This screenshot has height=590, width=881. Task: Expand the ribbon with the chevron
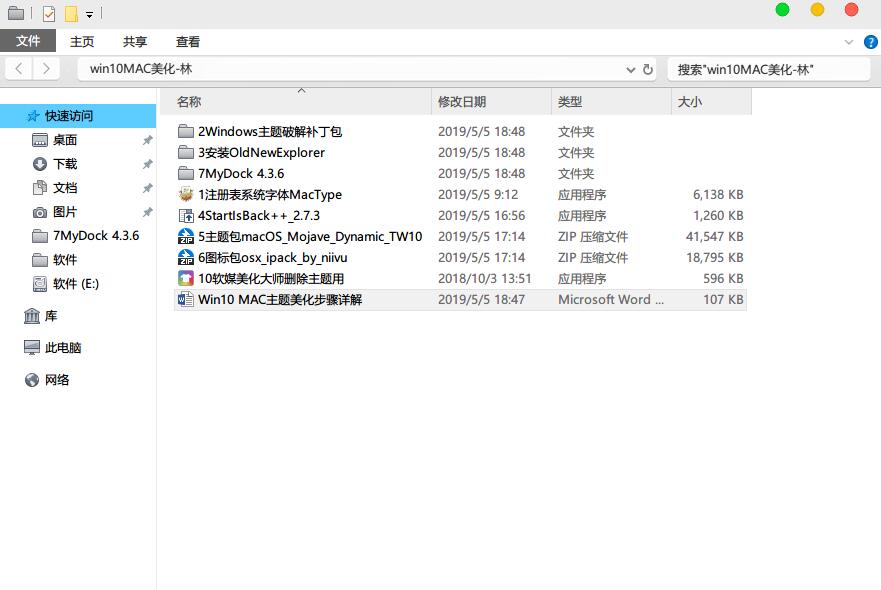848,42
